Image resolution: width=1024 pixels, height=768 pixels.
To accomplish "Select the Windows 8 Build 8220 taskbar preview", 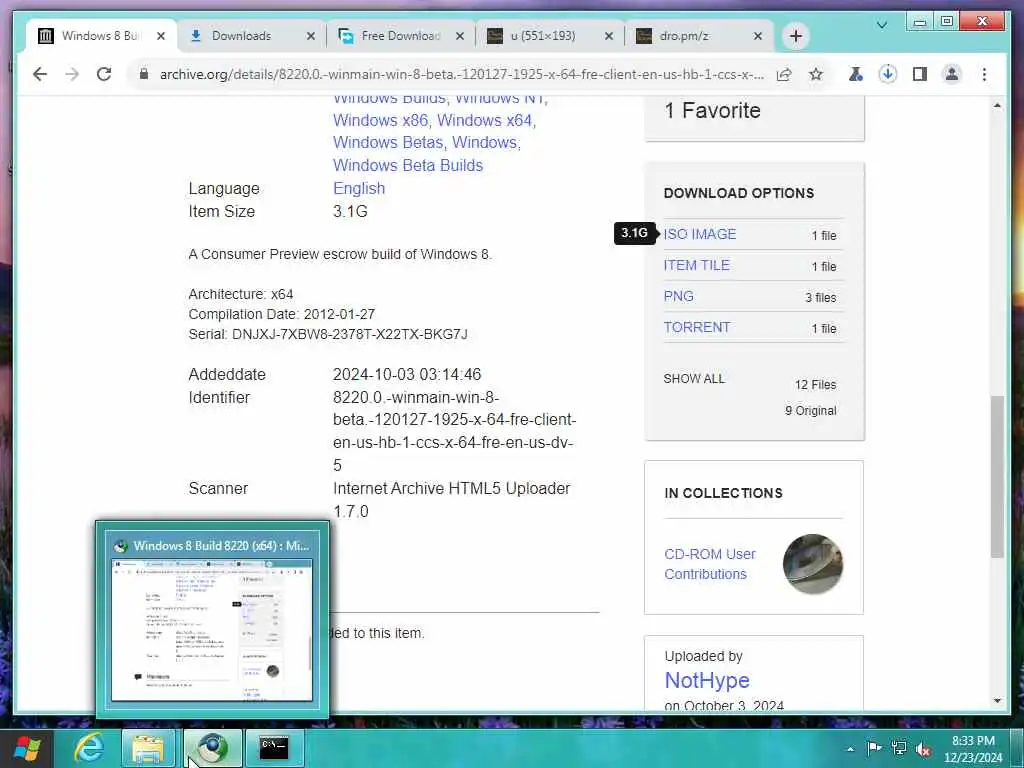I will click(212, 620).
